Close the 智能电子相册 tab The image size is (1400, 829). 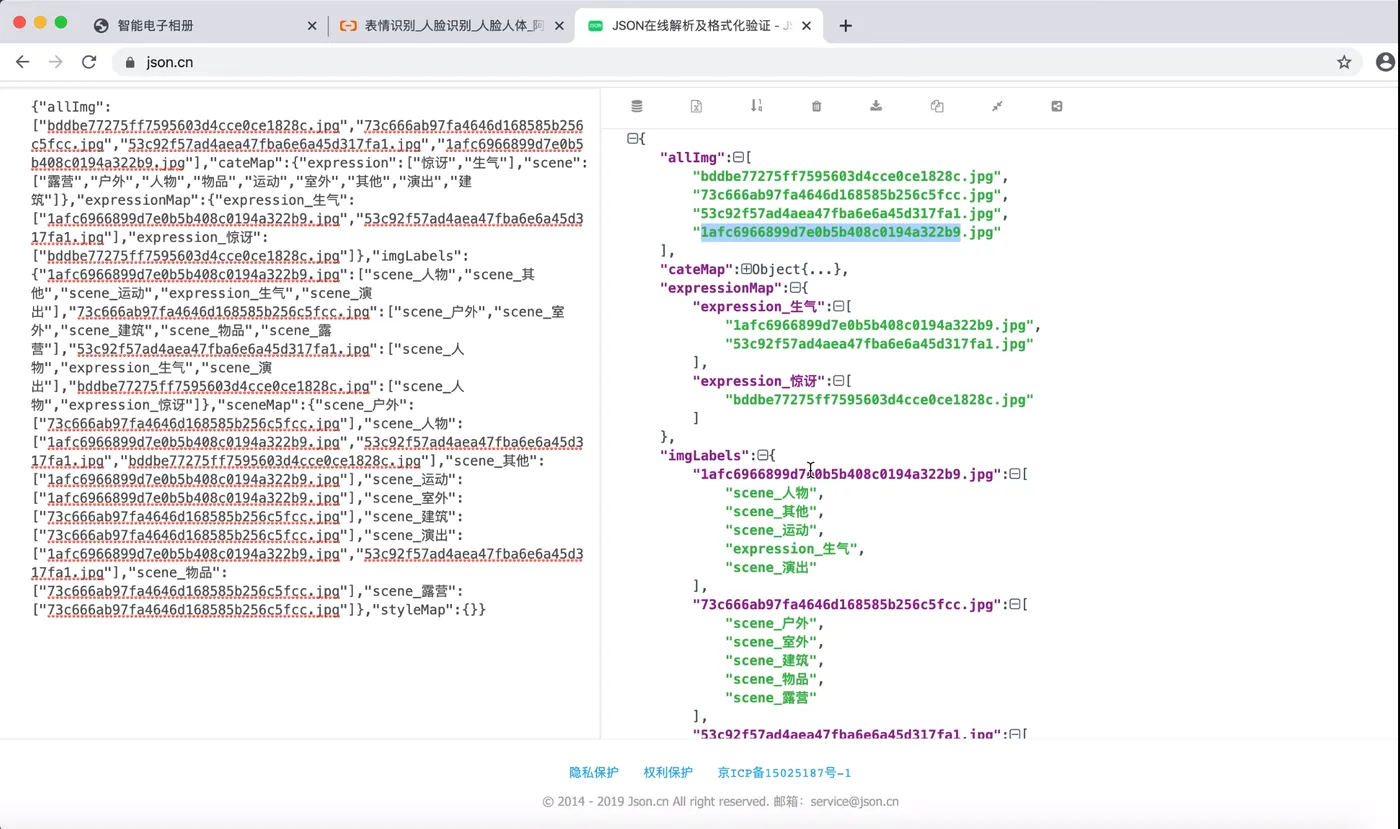[x=313, y=26]
